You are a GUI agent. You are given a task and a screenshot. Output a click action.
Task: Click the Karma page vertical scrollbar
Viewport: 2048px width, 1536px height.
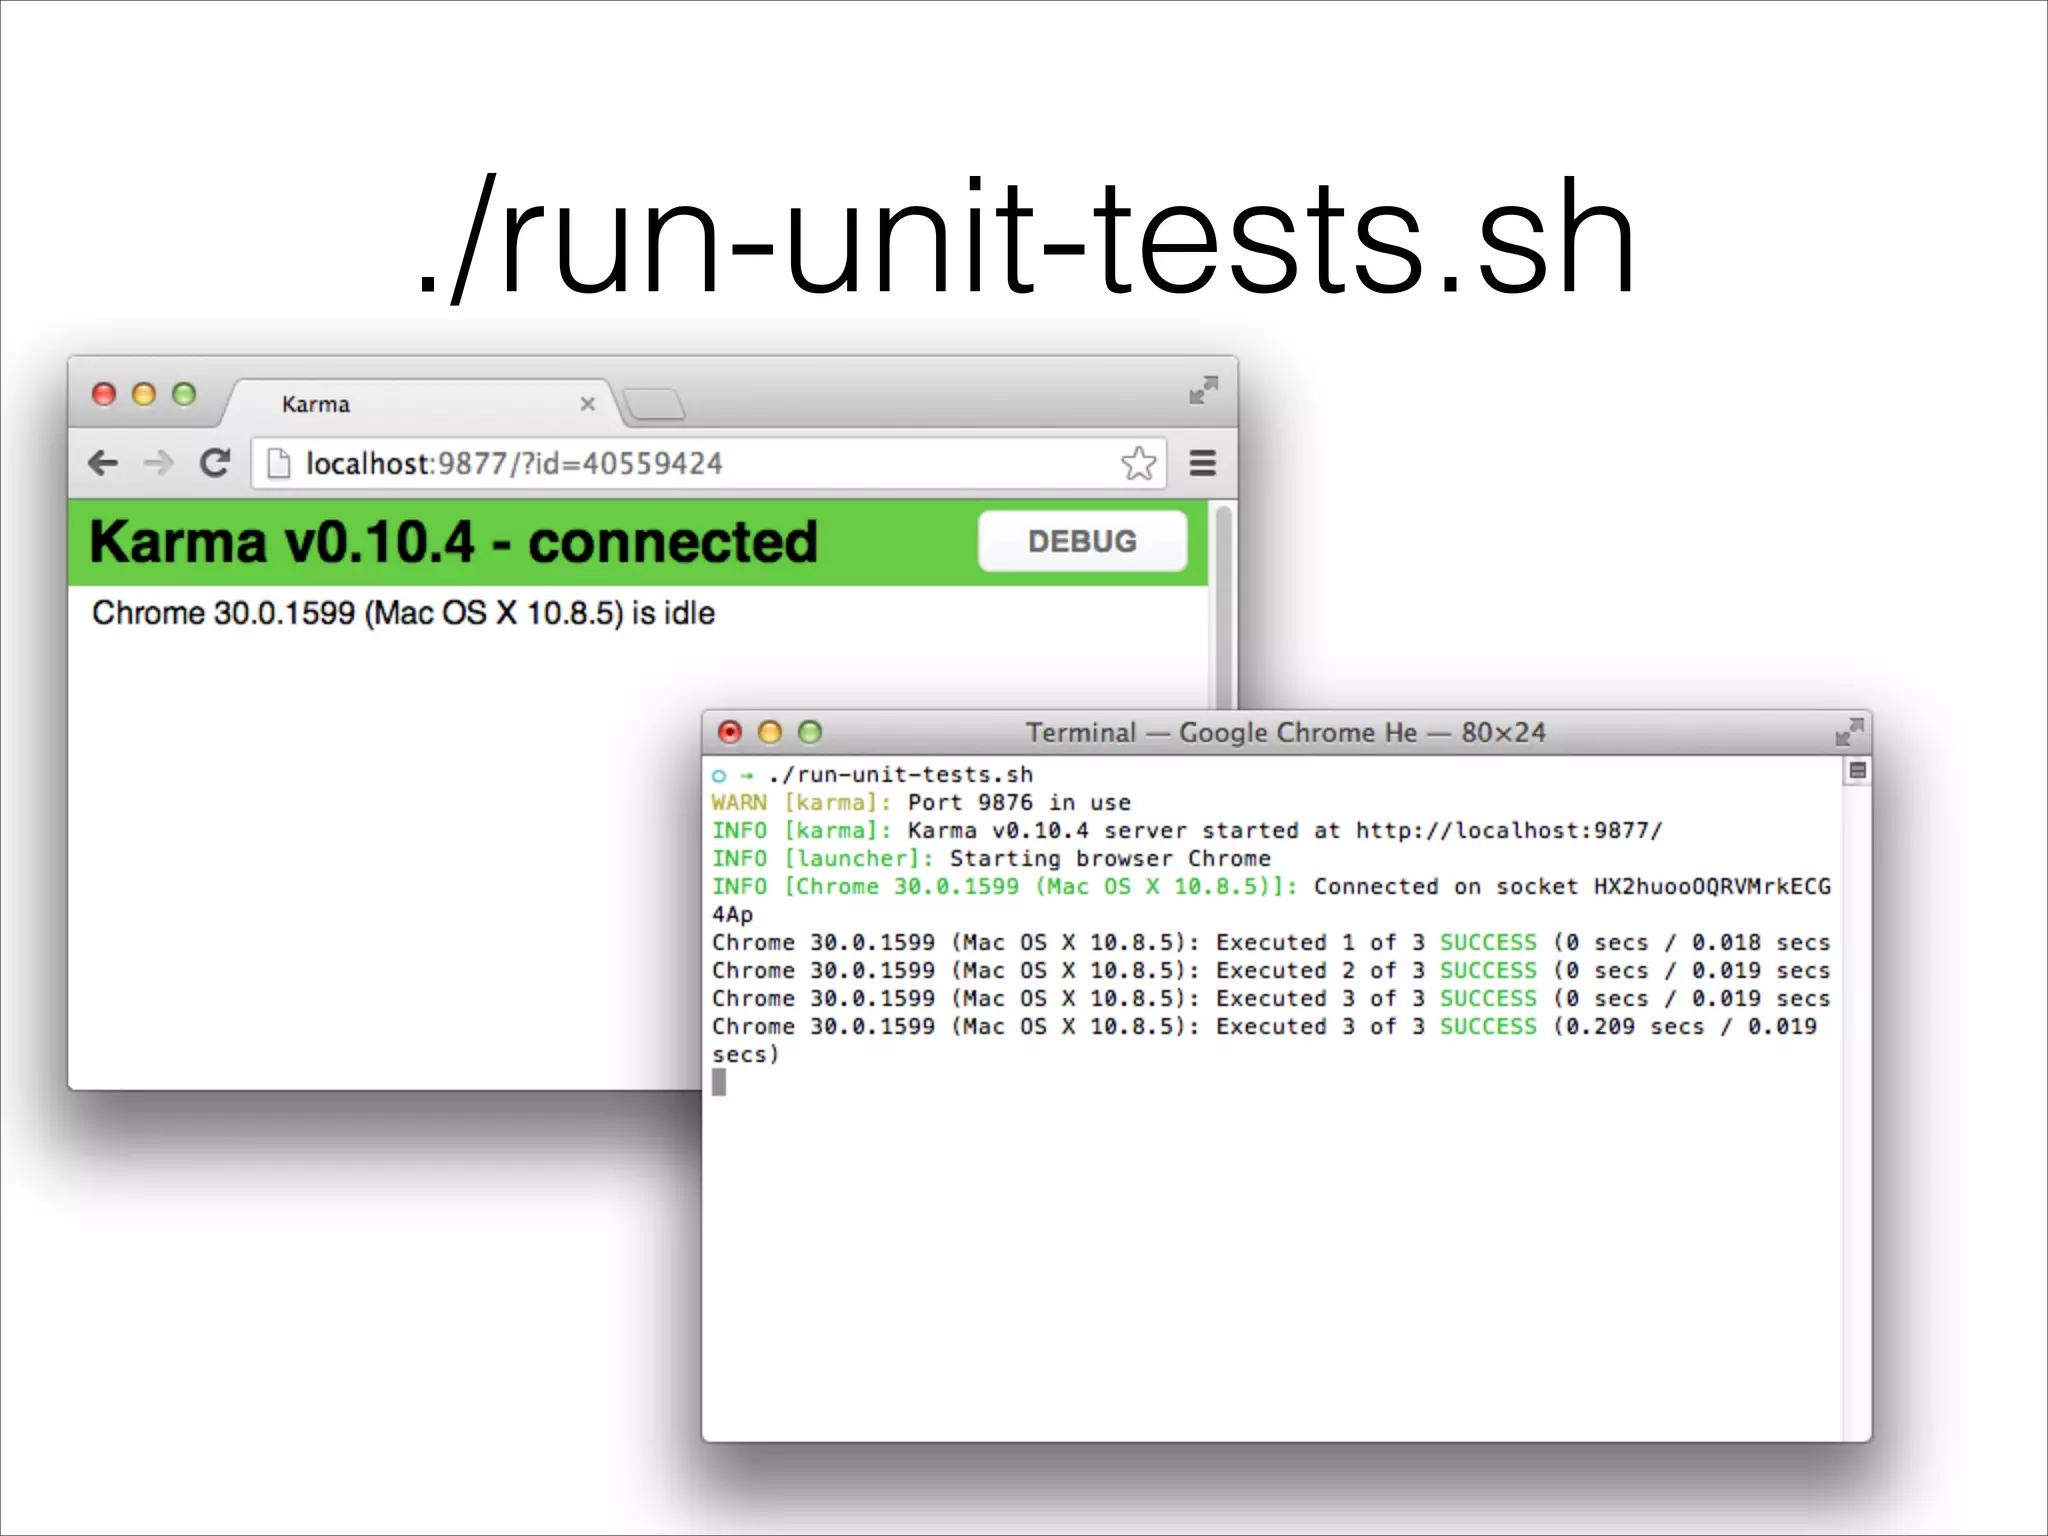[x=1222, y=600]
